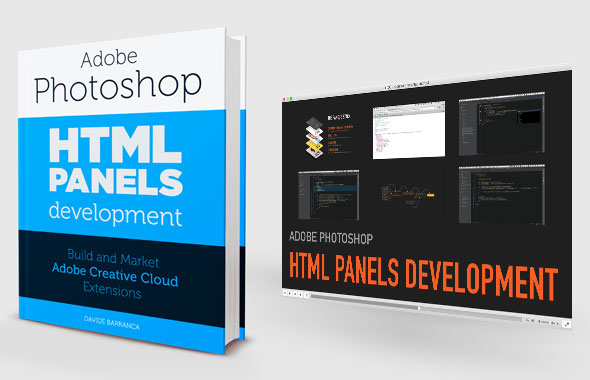The width and height of the screenshot is (590, 380).
Task: Click the word "Adobe" atop the book cover
Action: coord(109,58)
